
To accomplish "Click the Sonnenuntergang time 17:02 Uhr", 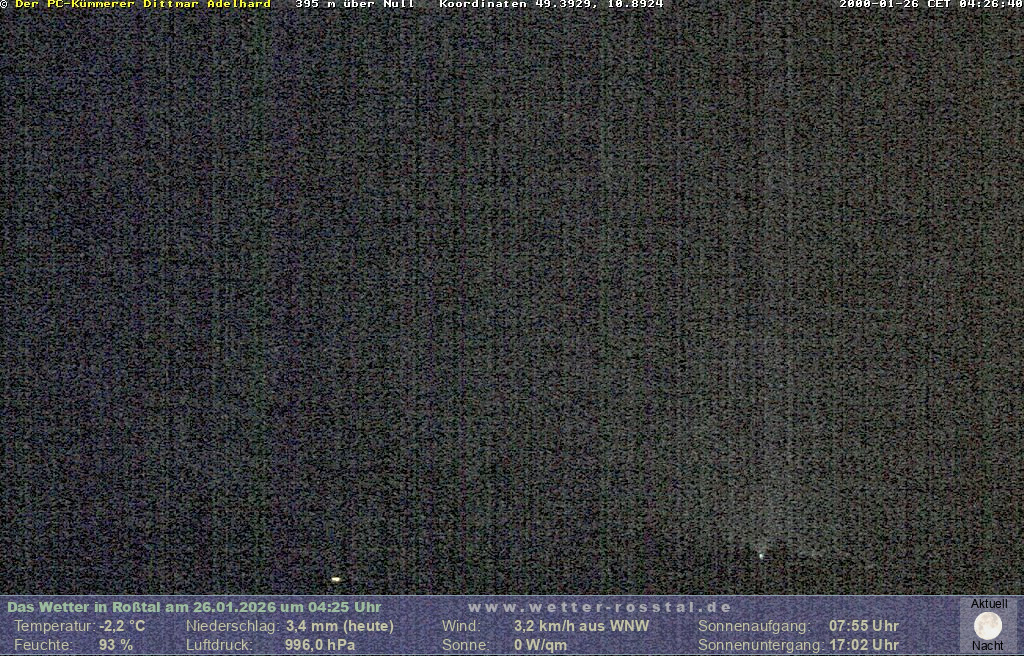I will coord(864,645).
